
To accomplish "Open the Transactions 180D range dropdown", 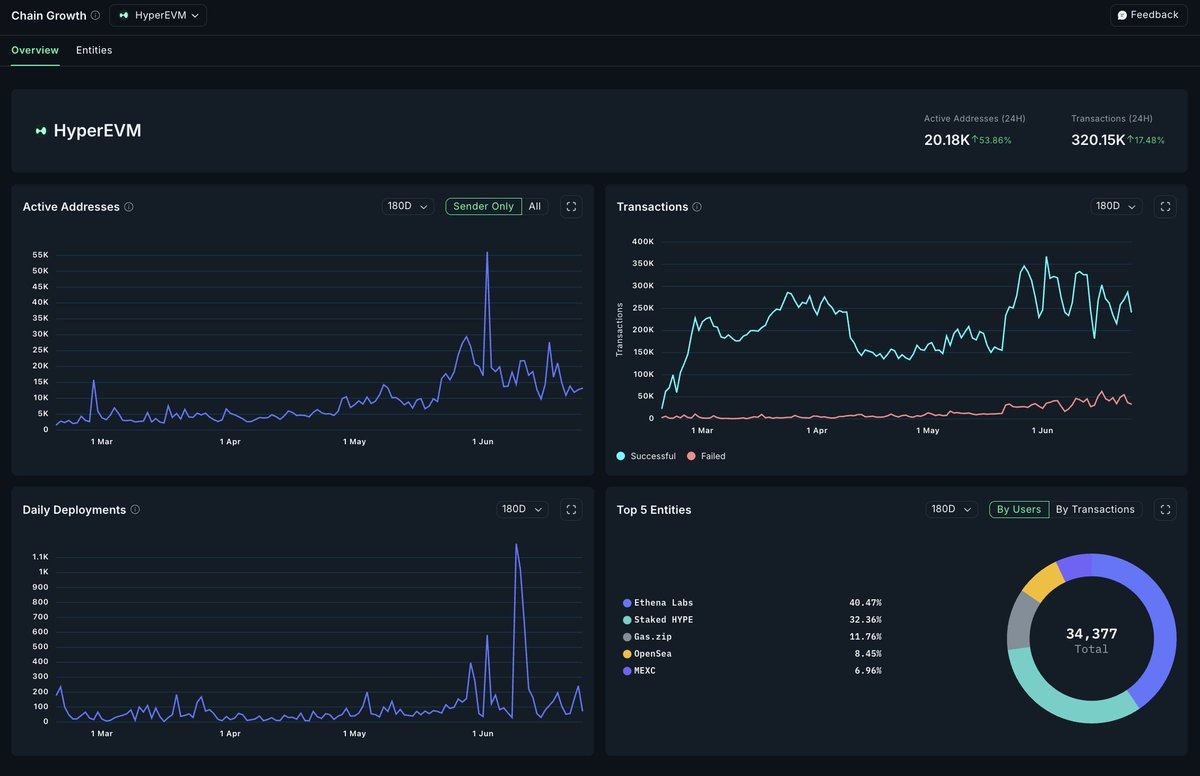I will tap(1116, 207).
